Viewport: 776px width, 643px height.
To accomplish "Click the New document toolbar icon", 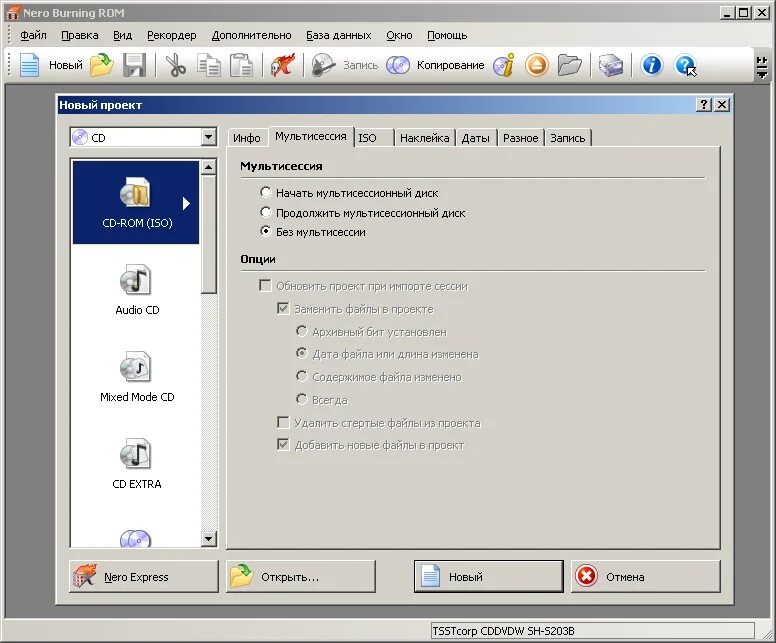I will [29, 65].
